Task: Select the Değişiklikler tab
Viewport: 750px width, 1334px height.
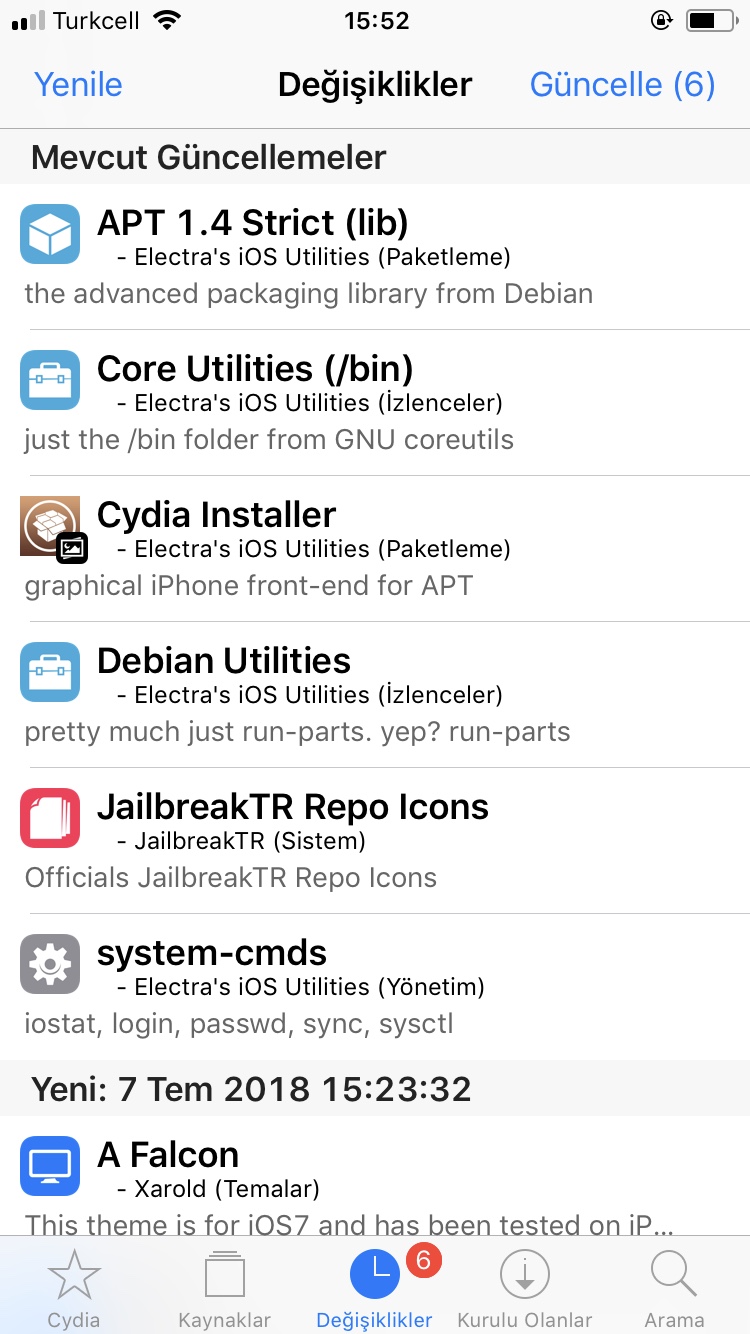Action: tap(374, 1290)
